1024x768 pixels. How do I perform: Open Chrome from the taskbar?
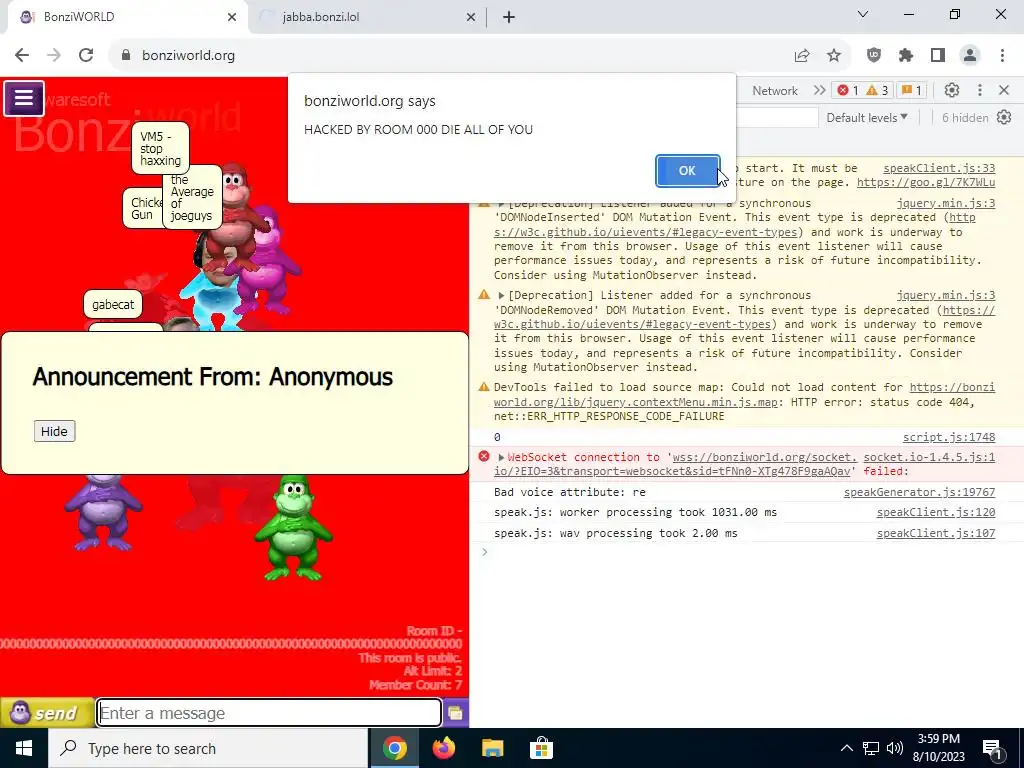pyautogui.click(x=394, y=748)
